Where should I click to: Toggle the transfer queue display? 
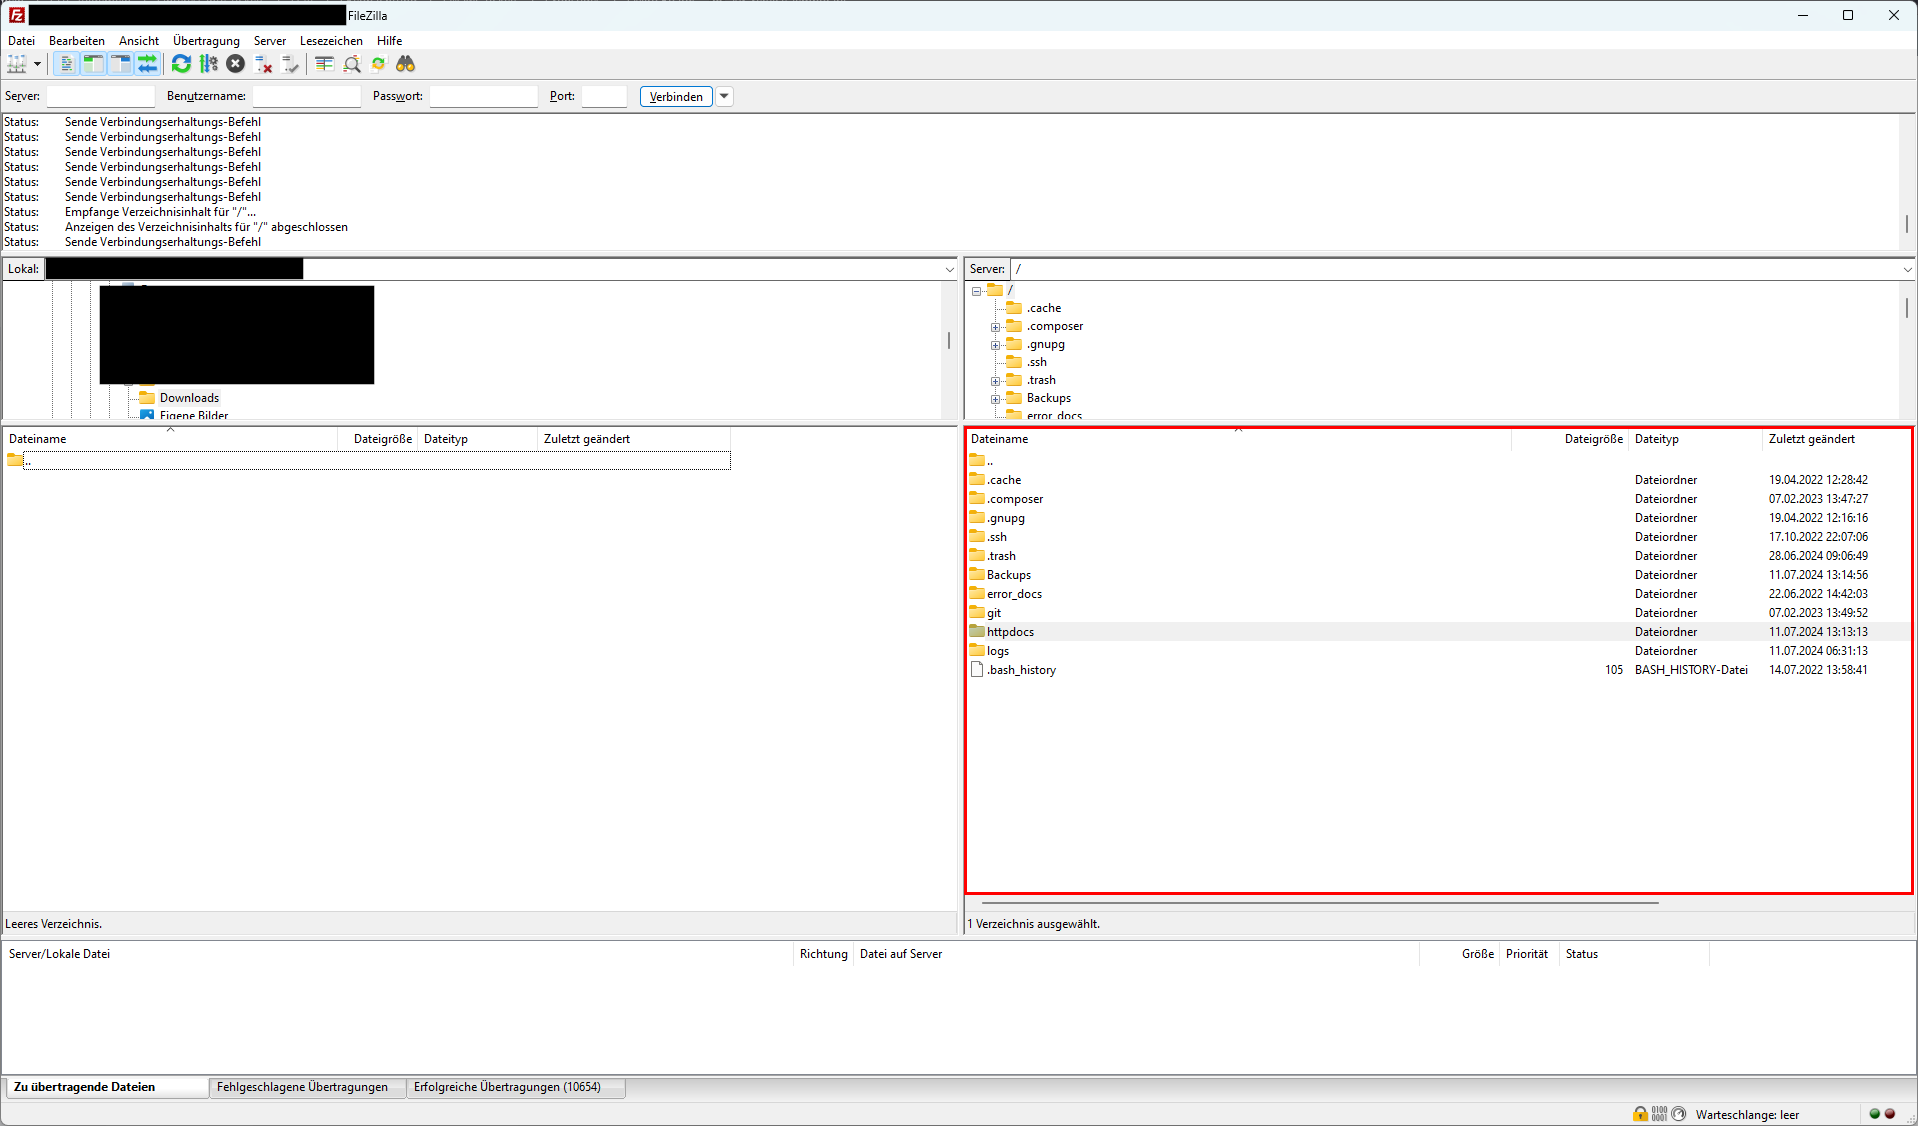147,64
